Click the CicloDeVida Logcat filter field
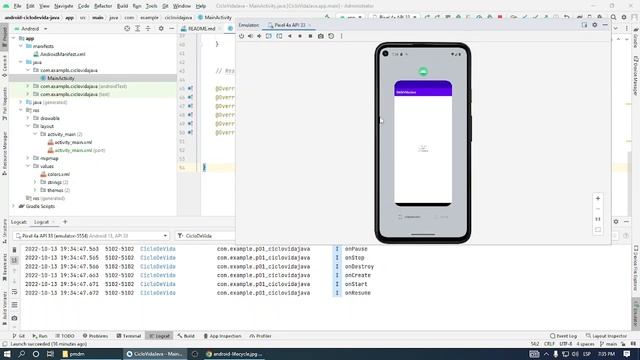640x360 pixels. coord(205,236)
